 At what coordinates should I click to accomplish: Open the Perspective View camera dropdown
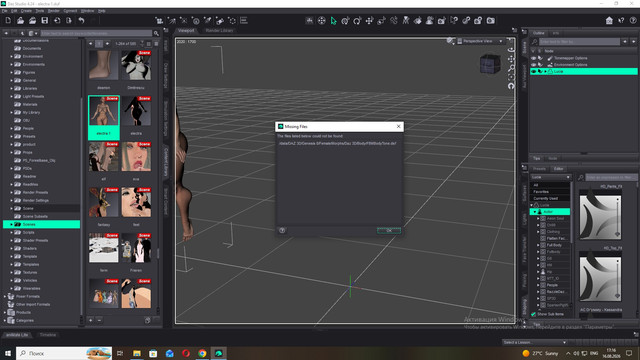pyautogui.click(x=480, y=41)
